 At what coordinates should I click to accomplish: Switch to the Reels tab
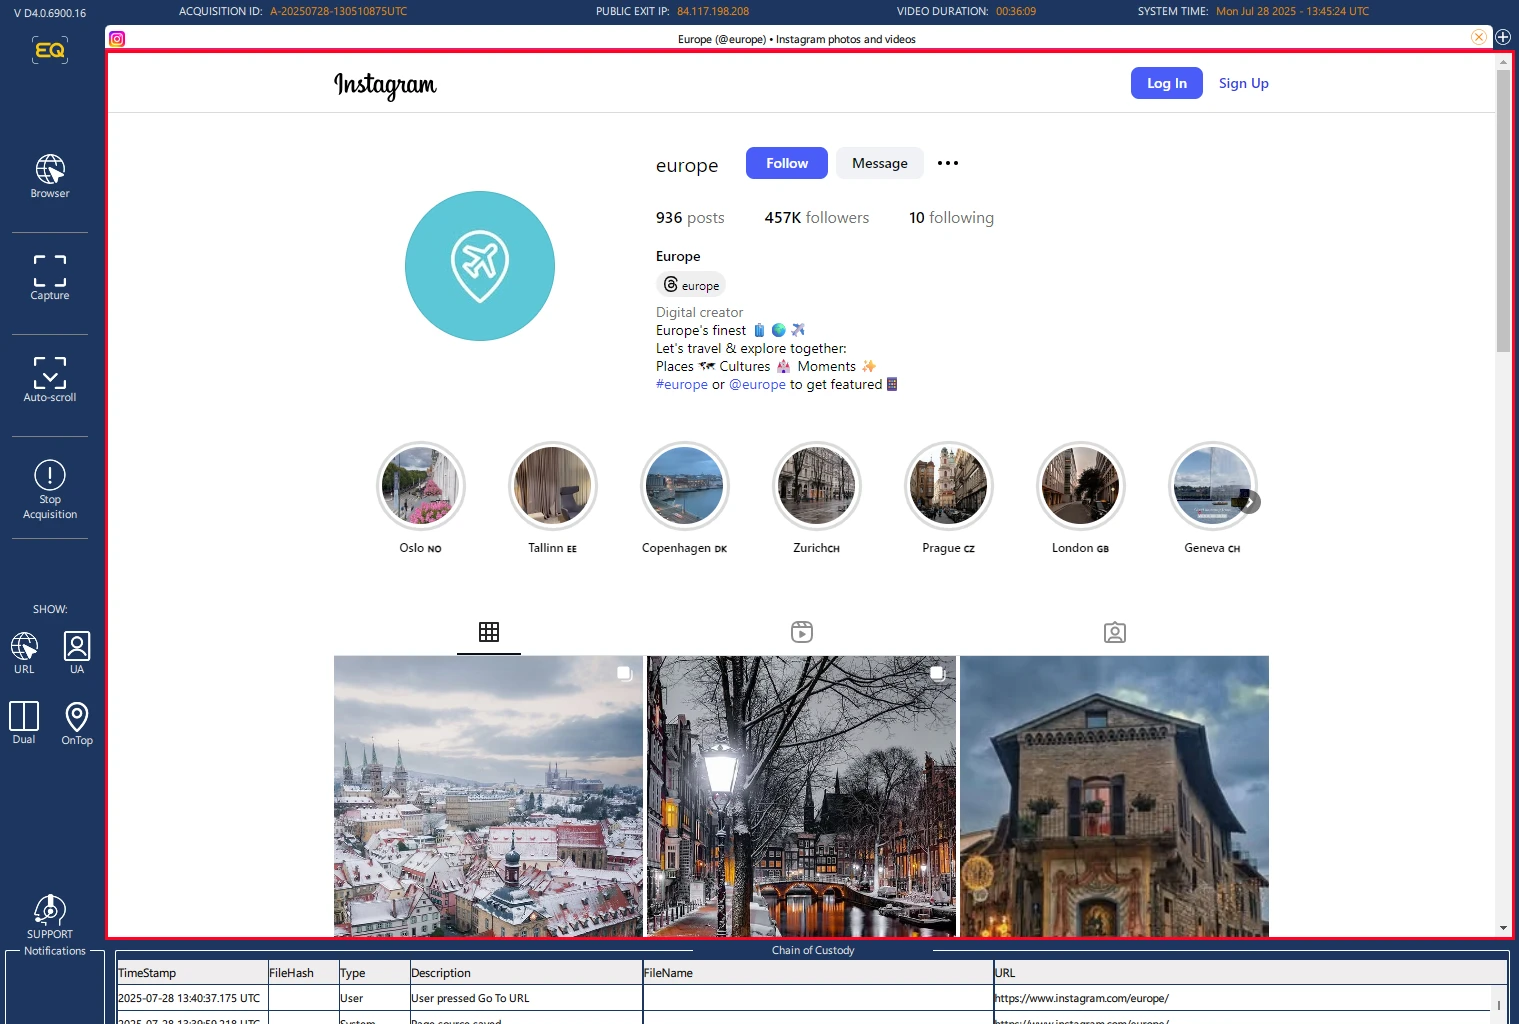pyautogui.click(x=802, y=632)
